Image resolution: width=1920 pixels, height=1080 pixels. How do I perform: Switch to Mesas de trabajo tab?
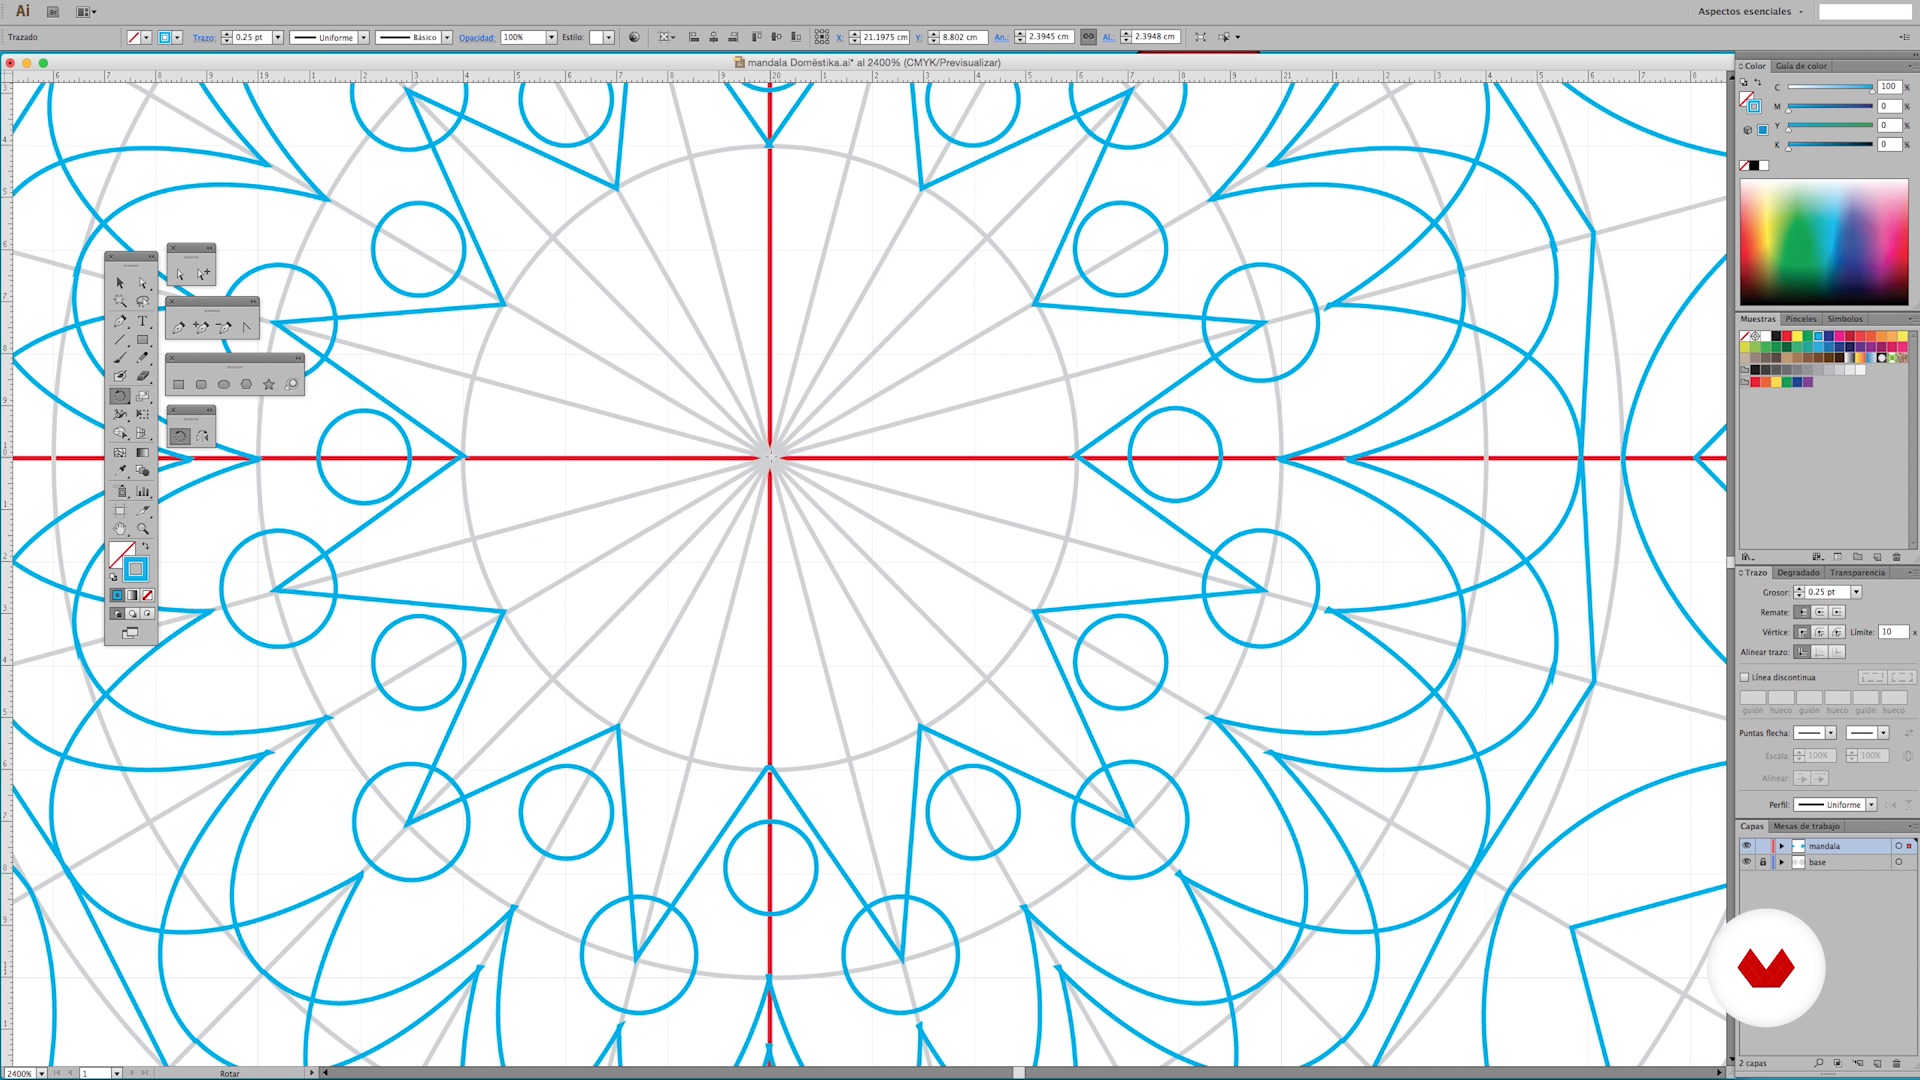click(1806, 826)
